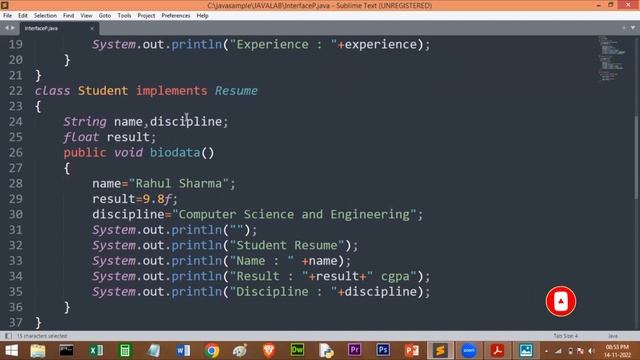Open the Project menu
Viewport: 640px width, 360px height.
[146, 16]
